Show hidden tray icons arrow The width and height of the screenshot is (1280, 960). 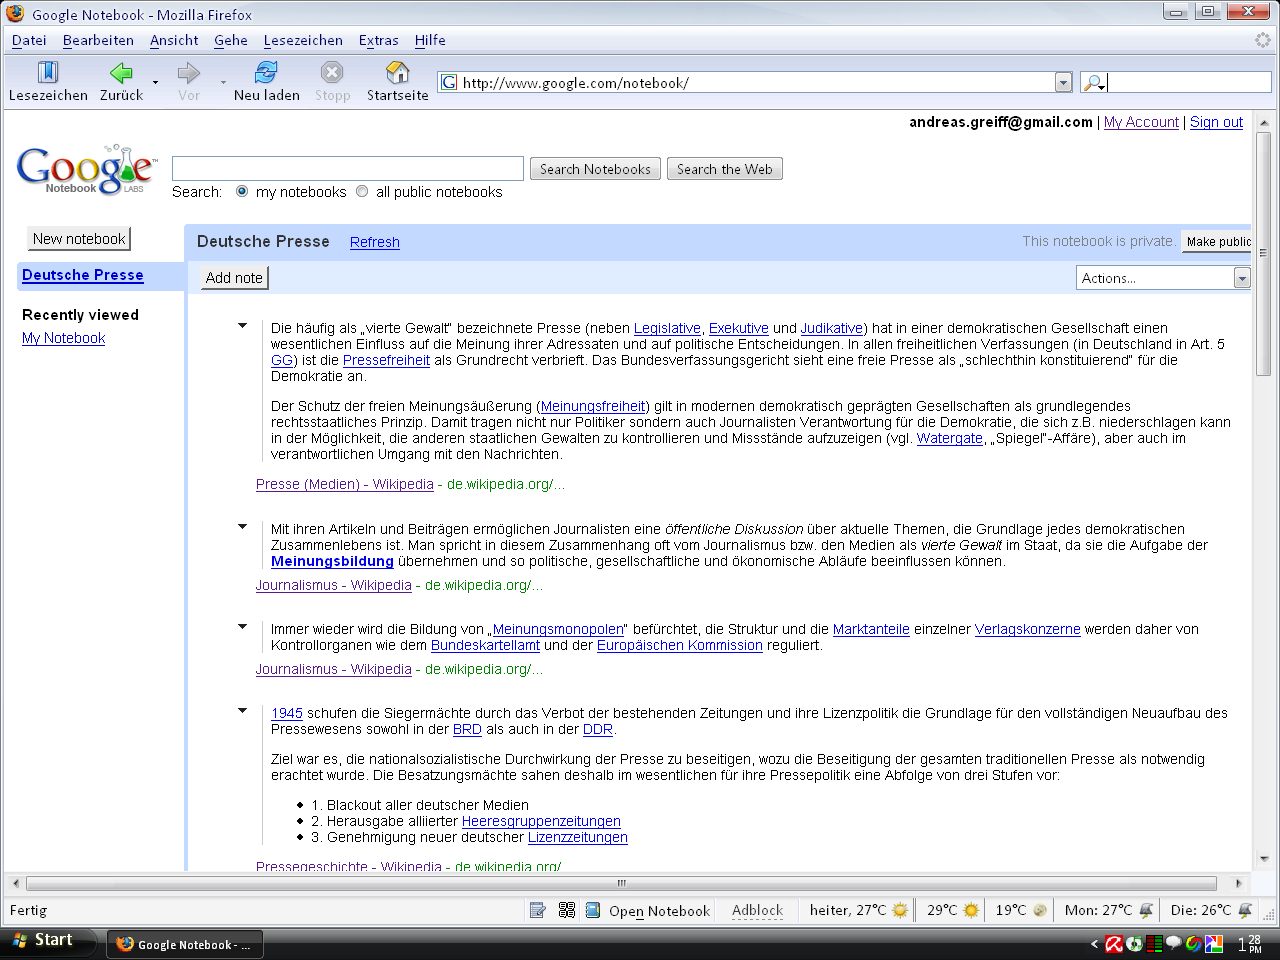pyautogui.click(x=1094, y=943)
